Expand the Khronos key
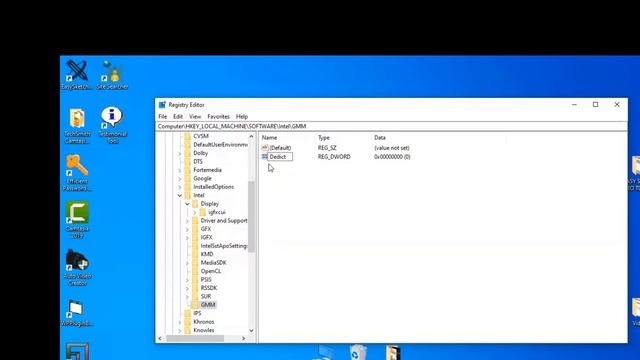Screen dimensions: 640x360 [180, 322]
